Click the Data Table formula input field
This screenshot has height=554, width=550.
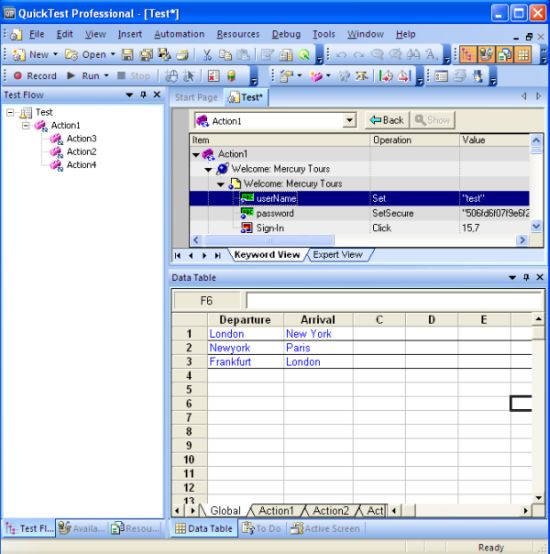coord(394,301)
